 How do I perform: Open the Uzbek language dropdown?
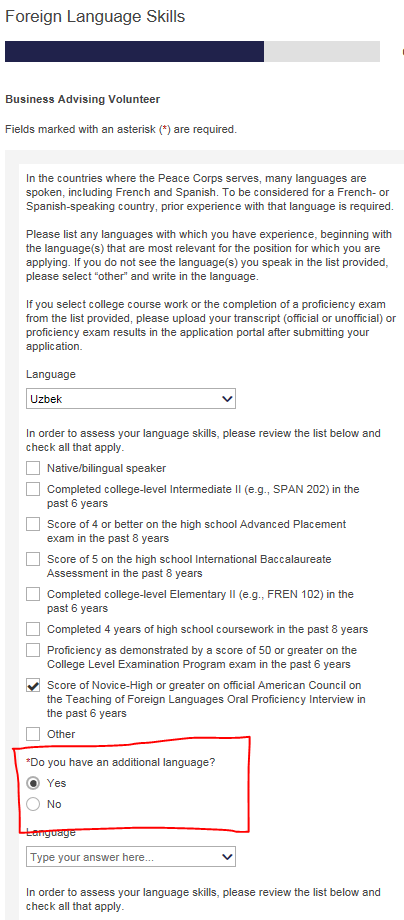(x=131, y=399)
